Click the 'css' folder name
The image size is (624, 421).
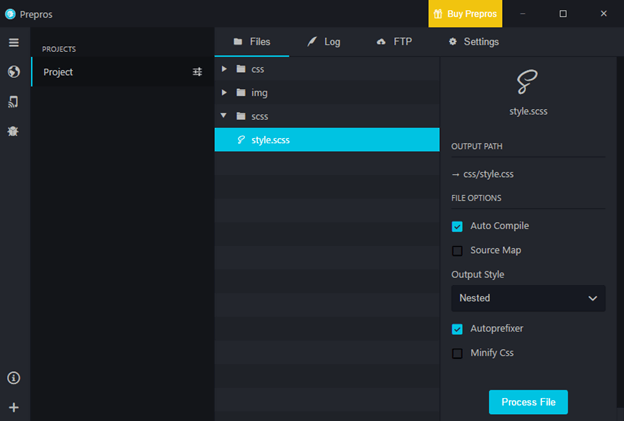pyautogui.click(x=257, y=69)
